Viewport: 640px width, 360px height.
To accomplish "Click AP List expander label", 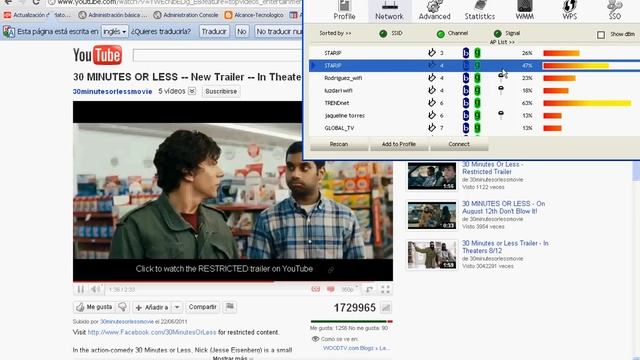I will (x=502, y=42).
